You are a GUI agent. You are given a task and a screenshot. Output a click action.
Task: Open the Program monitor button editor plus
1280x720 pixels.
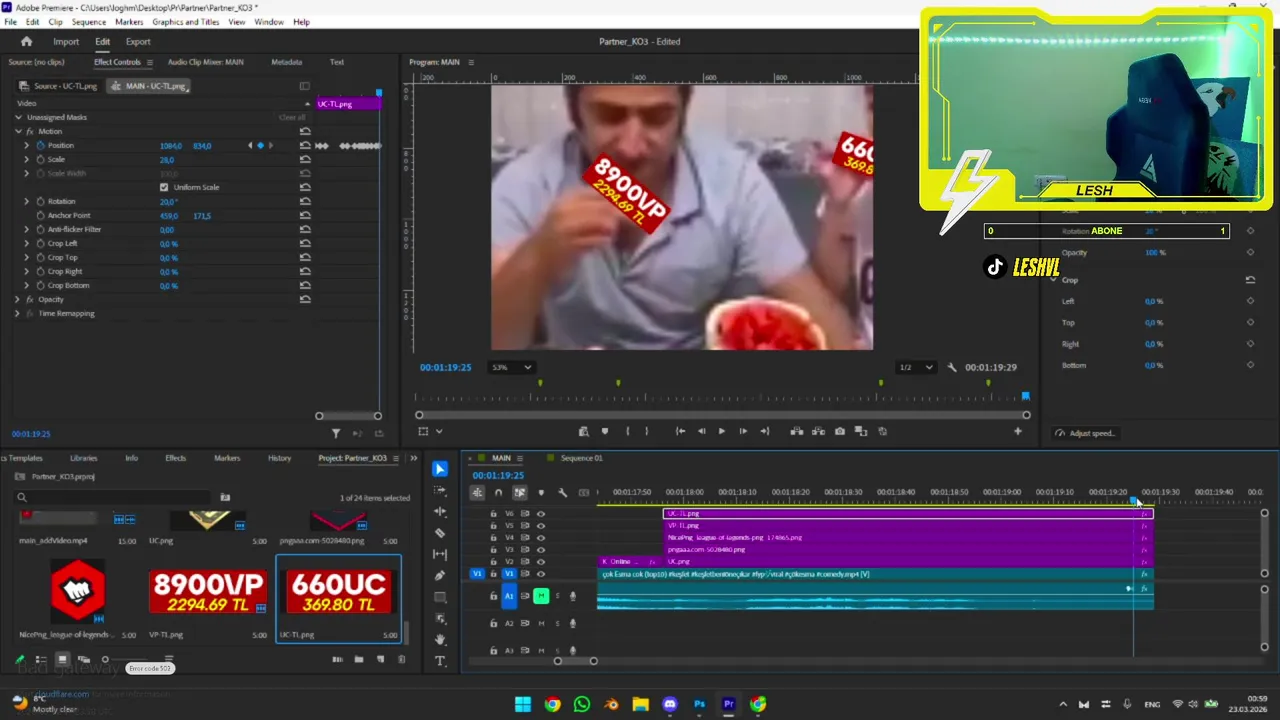click(1018, 431)
